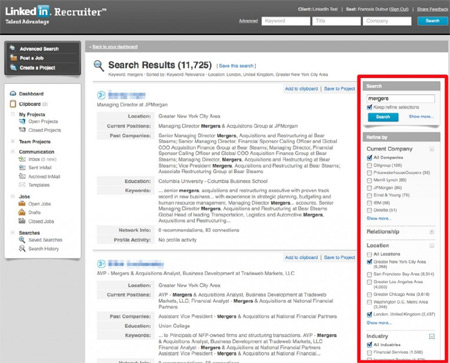
Task: Click the Search button in refine panel
Action: point(383,117)
